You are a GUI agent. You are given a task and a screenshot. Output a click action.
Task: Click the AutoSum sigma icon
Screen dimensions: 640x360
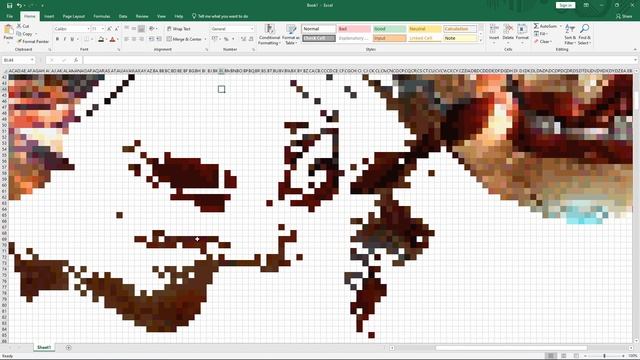pos(536,26)
